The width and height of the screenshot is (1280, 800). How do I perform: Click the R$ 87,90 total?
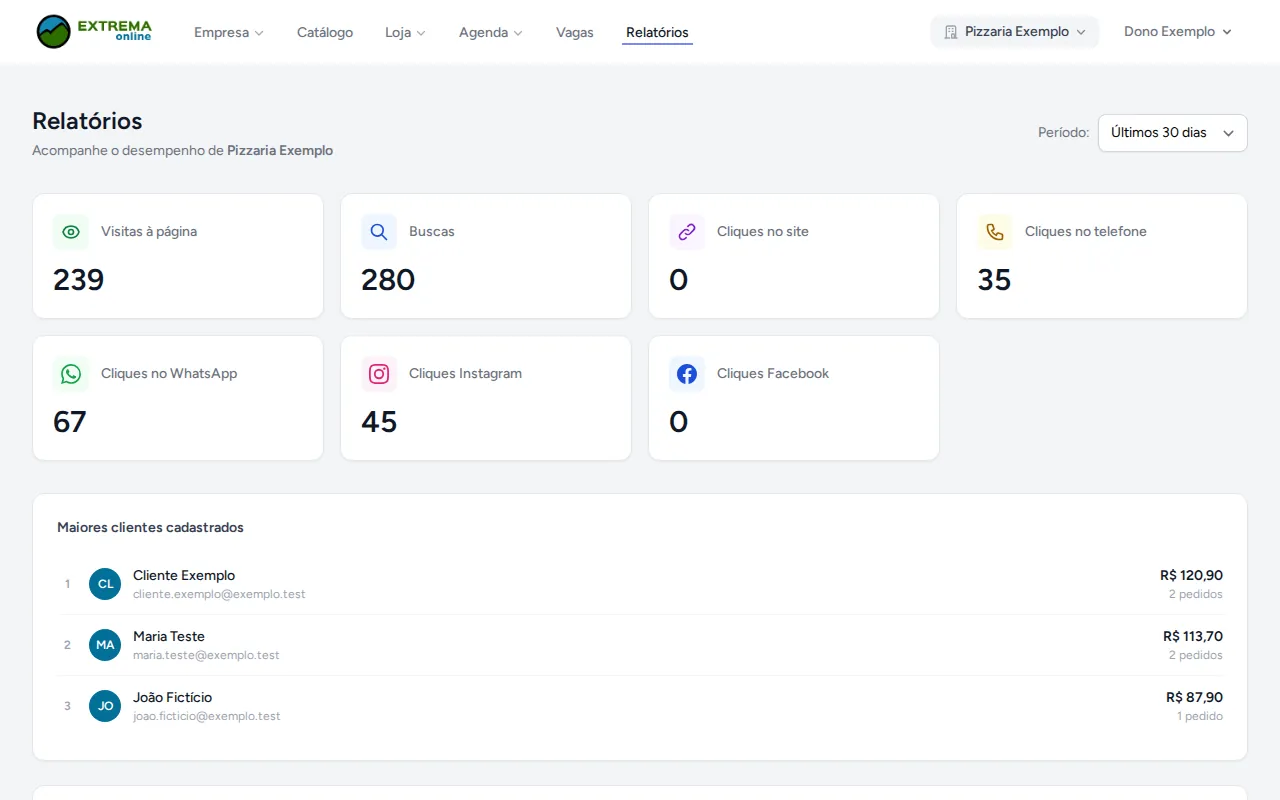1194,698
